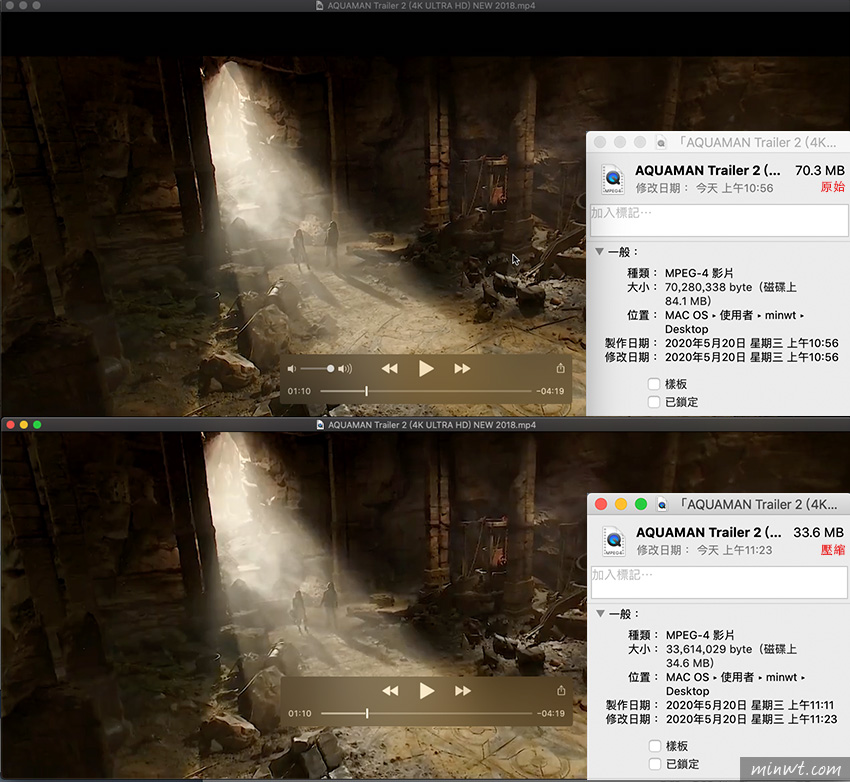Click the elapsed time 01:10 in the upper player
850x782 pixels.
click(299, 391)
